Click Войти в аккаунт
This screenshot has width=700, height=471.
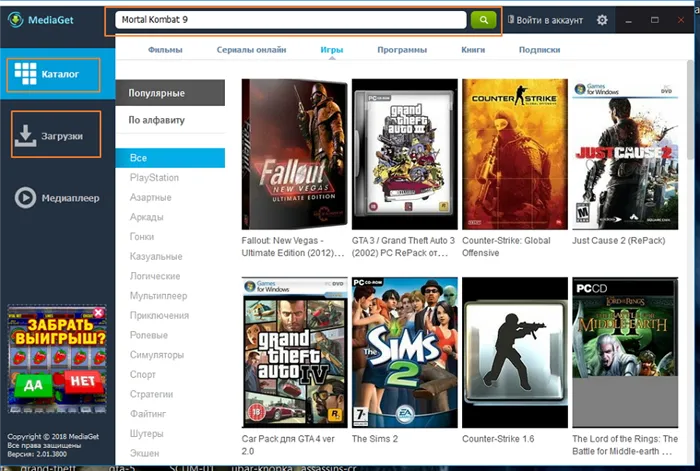(546, 20)
